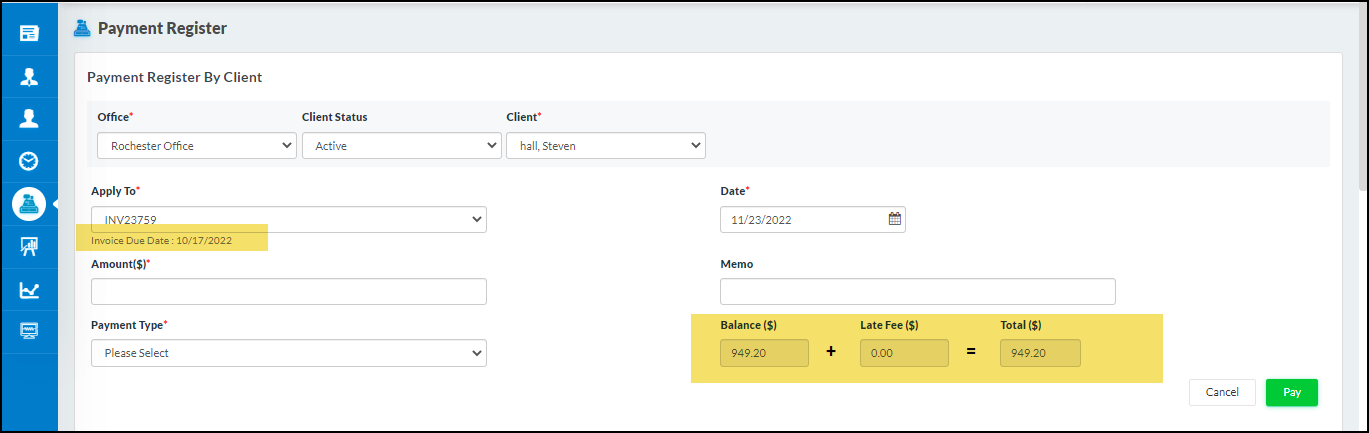Open the Client dropdown showing hall, Steven
Screen dimensions: 1369x433
[606, 146]
